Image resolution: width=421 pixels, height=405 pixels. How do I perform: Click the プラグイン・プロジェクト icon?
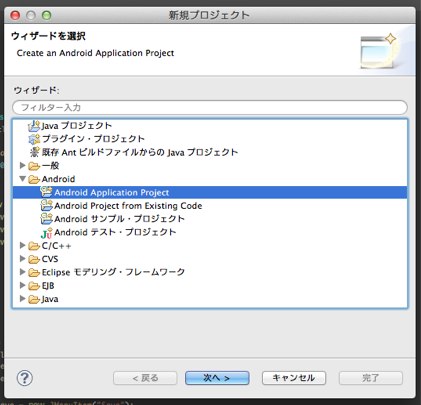pyautogui.click(x=34, y=139)
